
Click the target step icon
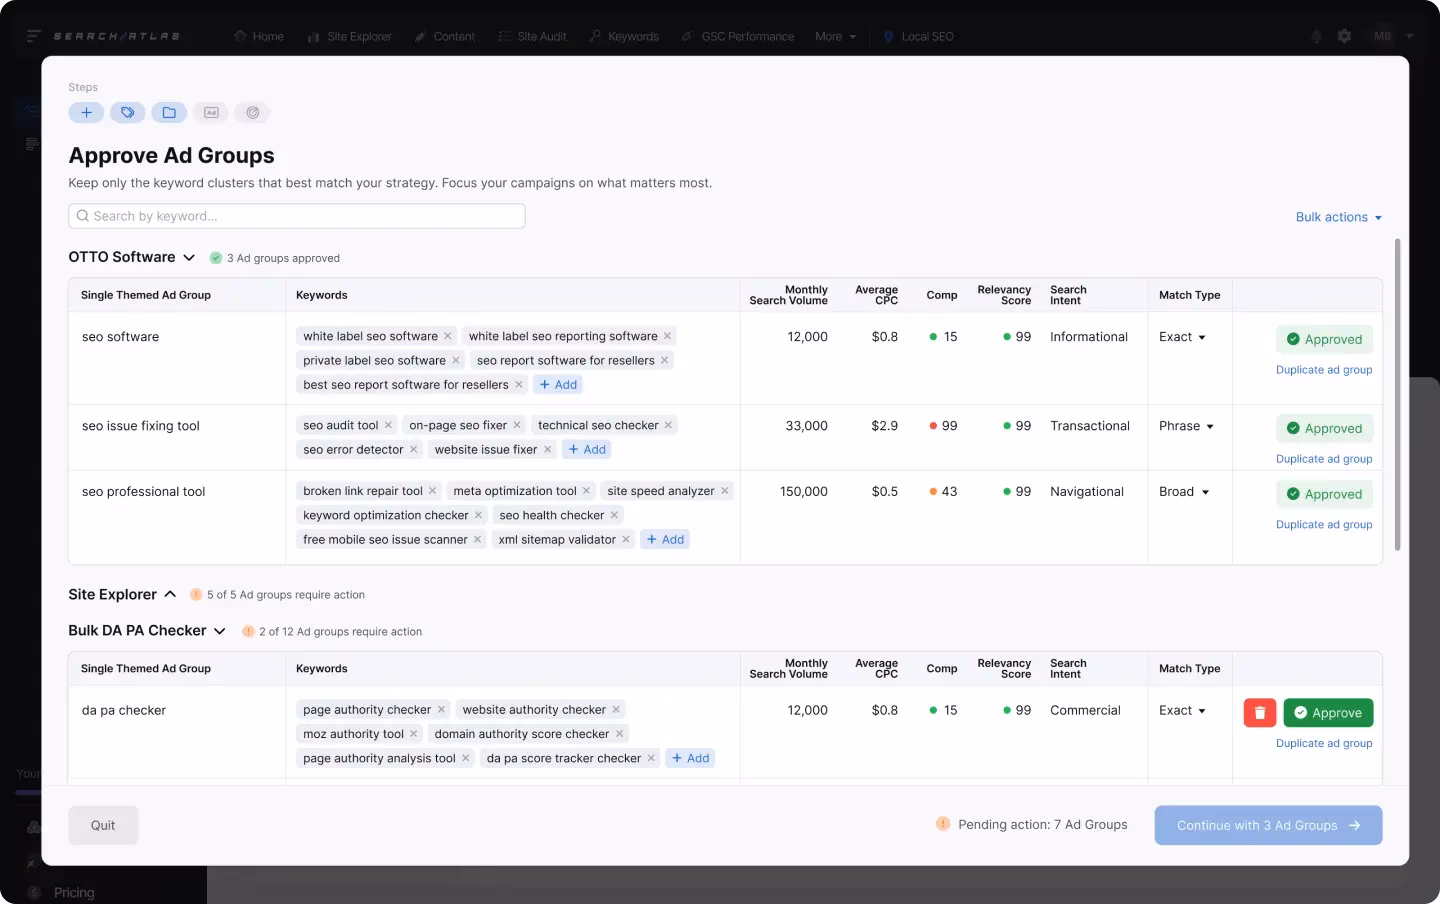[x=252, y=113]
